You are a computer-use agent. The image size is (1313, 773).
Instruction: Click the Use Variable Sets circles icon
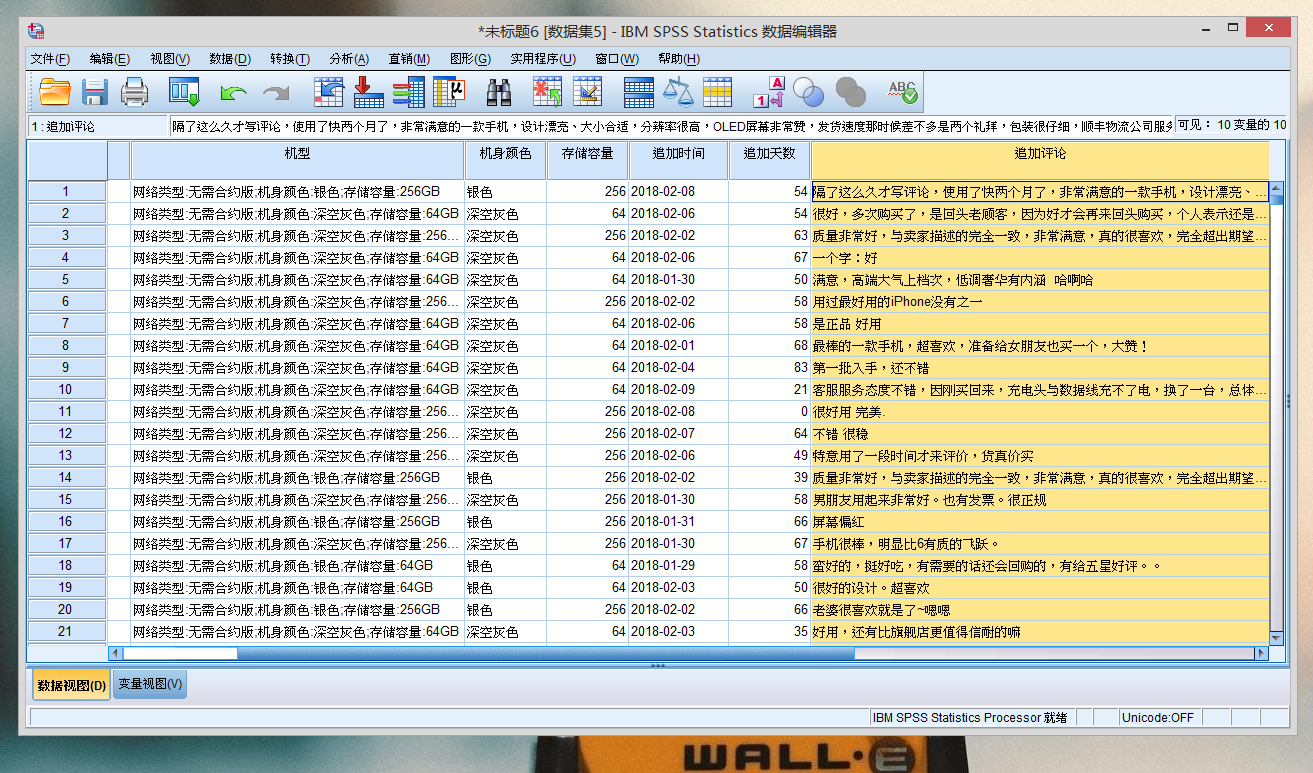click(808, 93)
